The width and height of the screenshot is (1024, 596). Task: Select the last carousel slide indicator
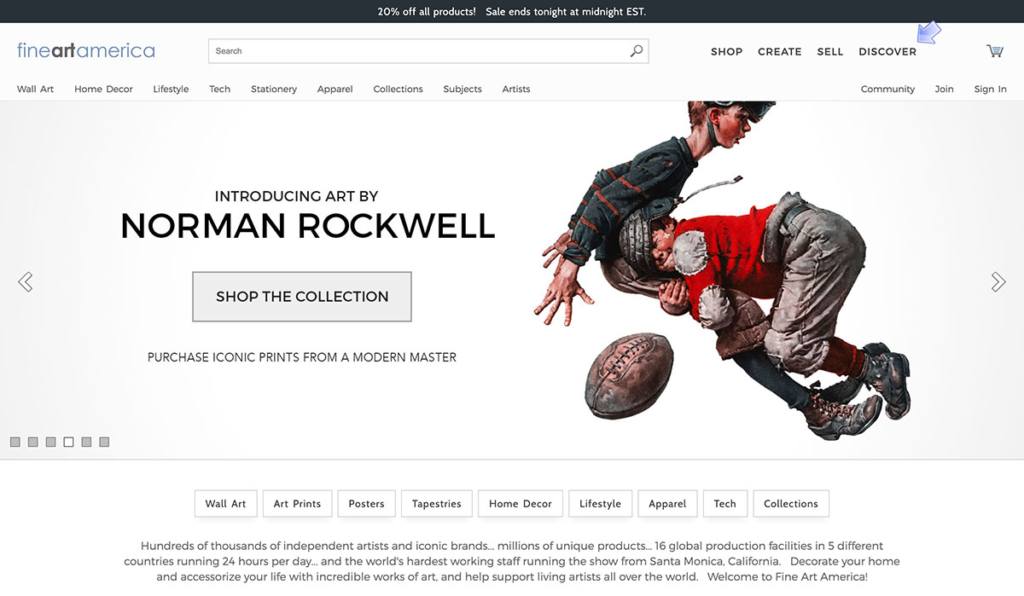104,442
